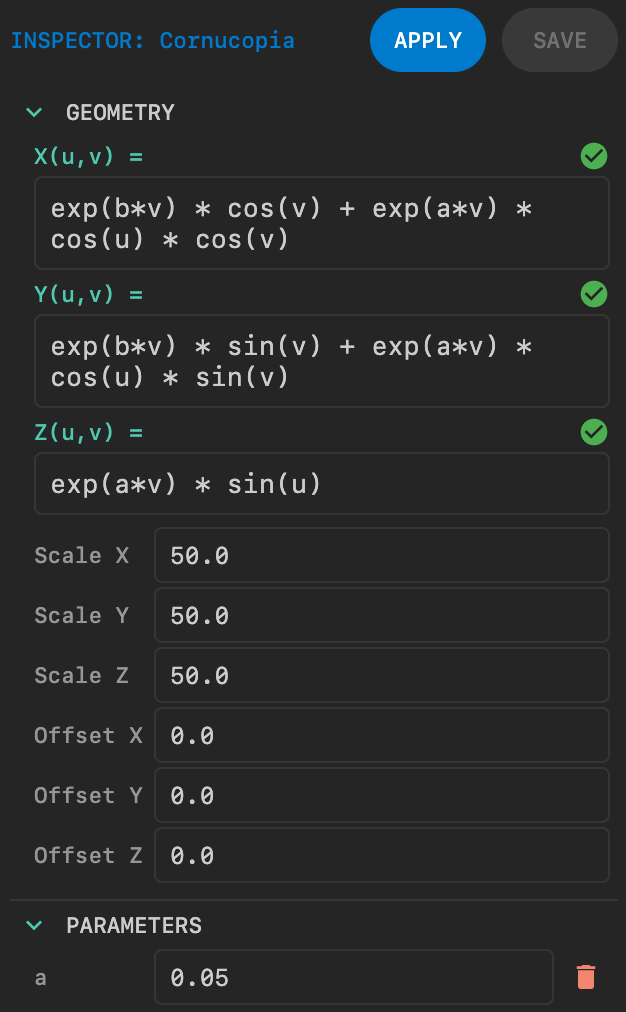Image resolution: width=626 pixels, height=1012 pixels.
Task: Click the green checkmark beside Y(u,v)
Action: point(594,294)
